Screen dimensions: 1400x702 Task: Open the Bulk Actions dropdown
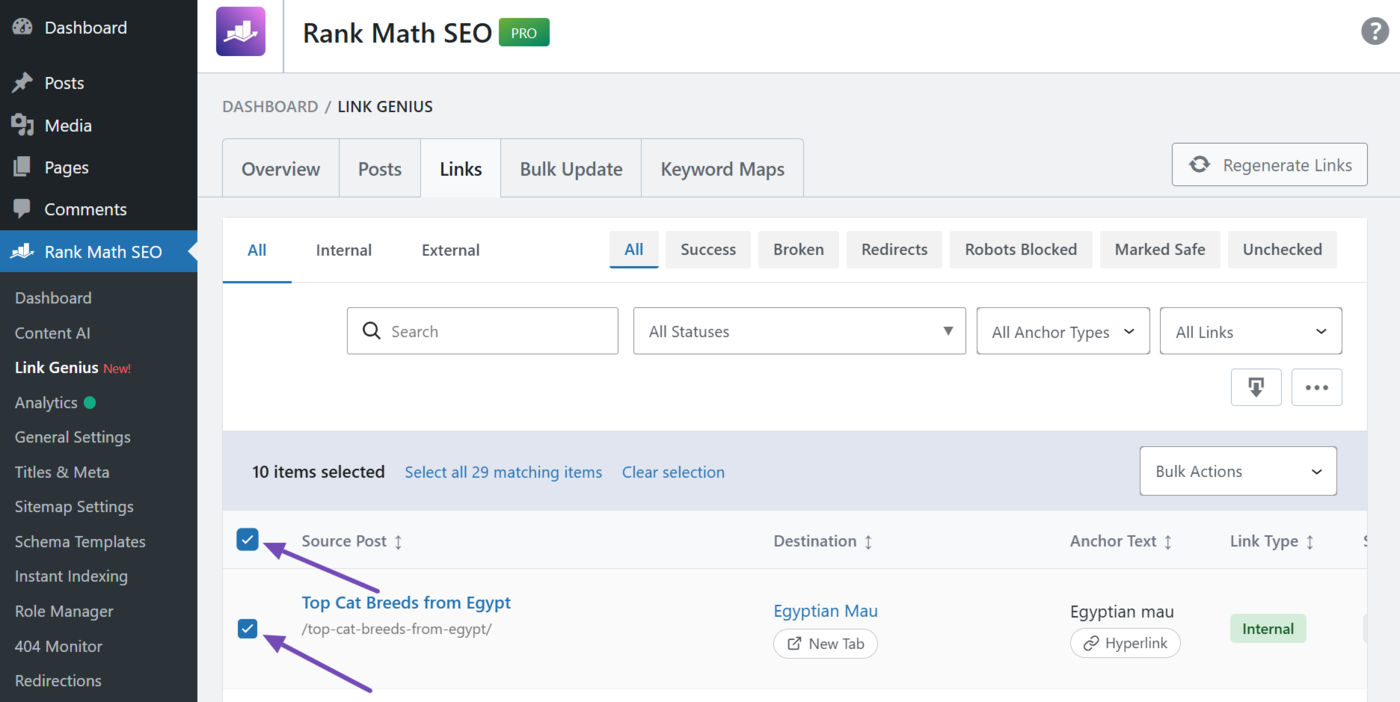point(1237,470)
